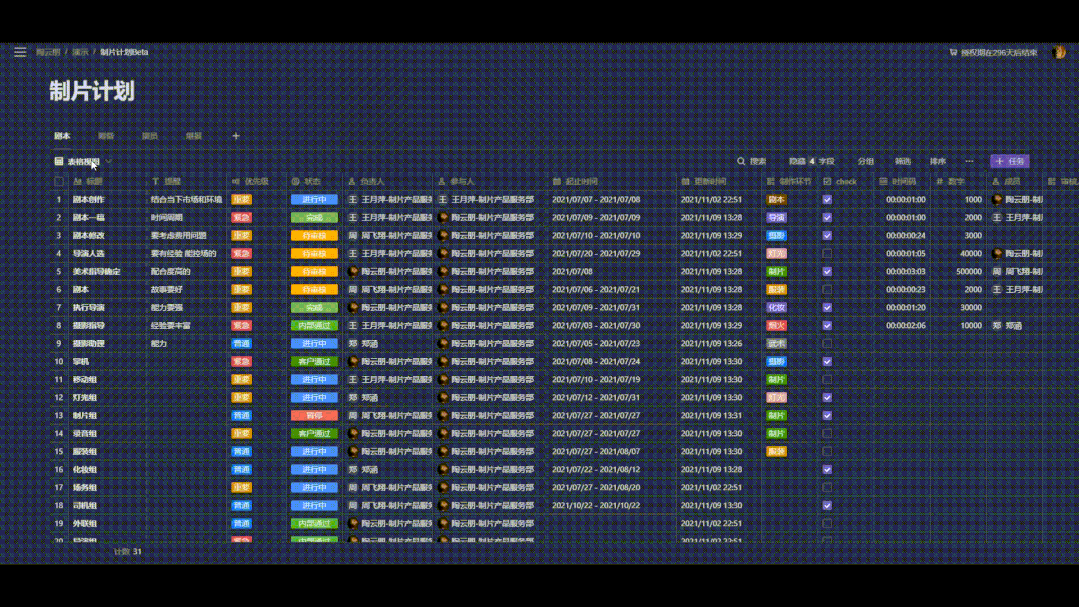This screenshot has width=1079, height=607.
Task: Uncheck the check box in row 1
Action: (x=827, y=200)
